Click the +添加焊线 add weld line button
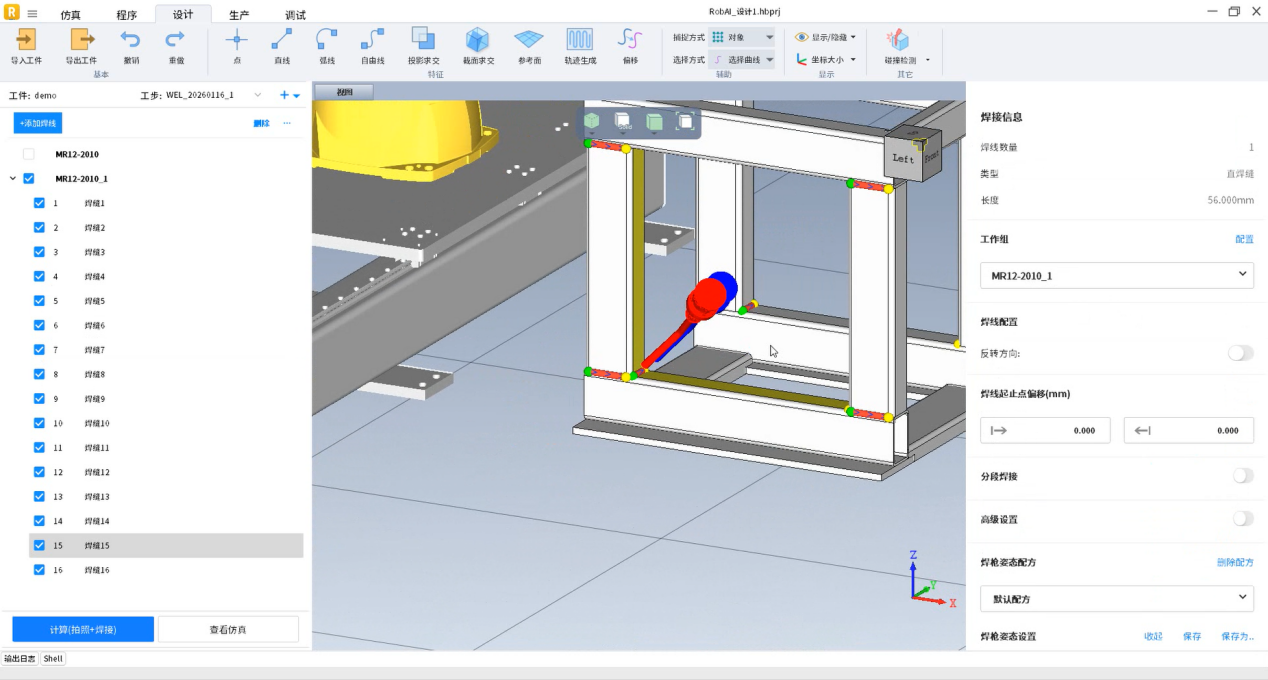This screenshot has height=680, width=1268. pos(38,123)
